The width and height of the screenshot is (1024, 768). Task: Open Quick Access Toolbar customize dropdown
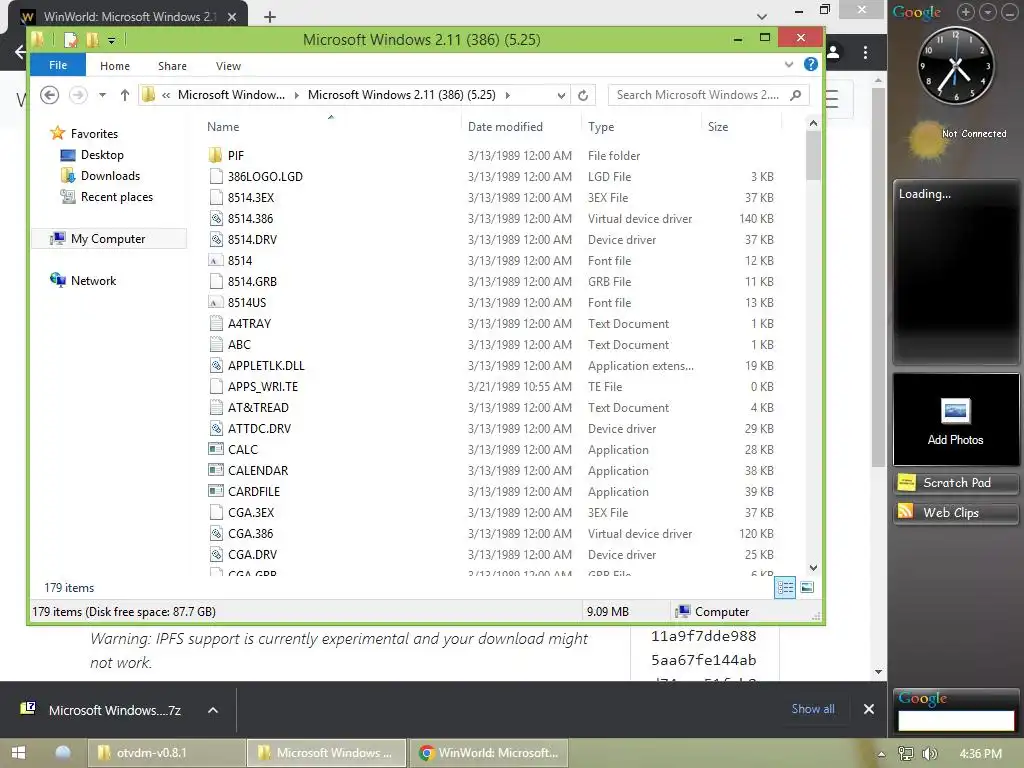[x=112, y=40]
